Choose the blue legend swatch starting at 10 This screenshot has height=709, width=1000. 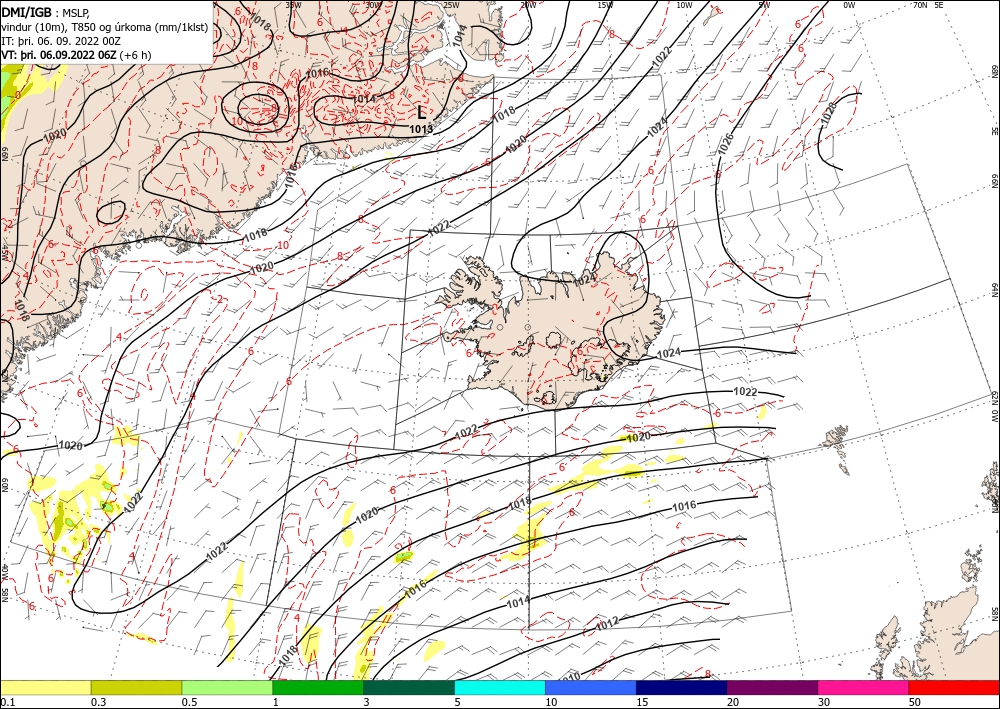591,687
